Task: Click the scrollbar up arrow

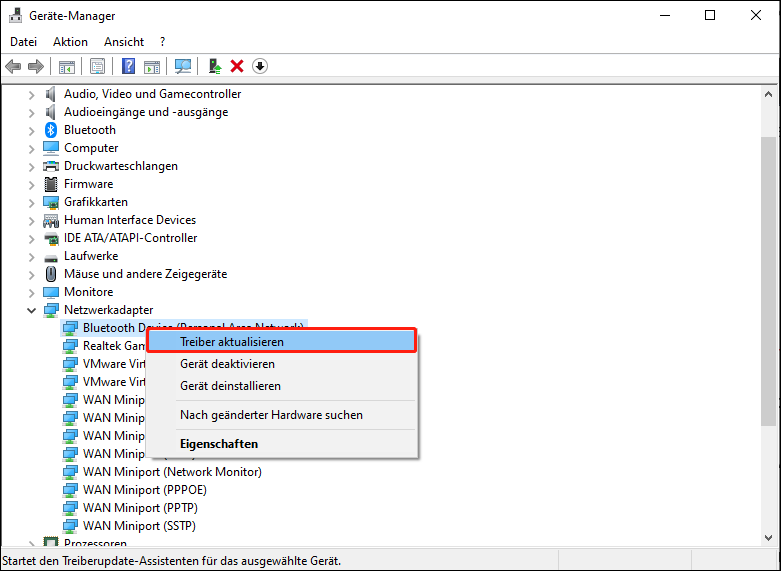Action: (x=769, y=94)
